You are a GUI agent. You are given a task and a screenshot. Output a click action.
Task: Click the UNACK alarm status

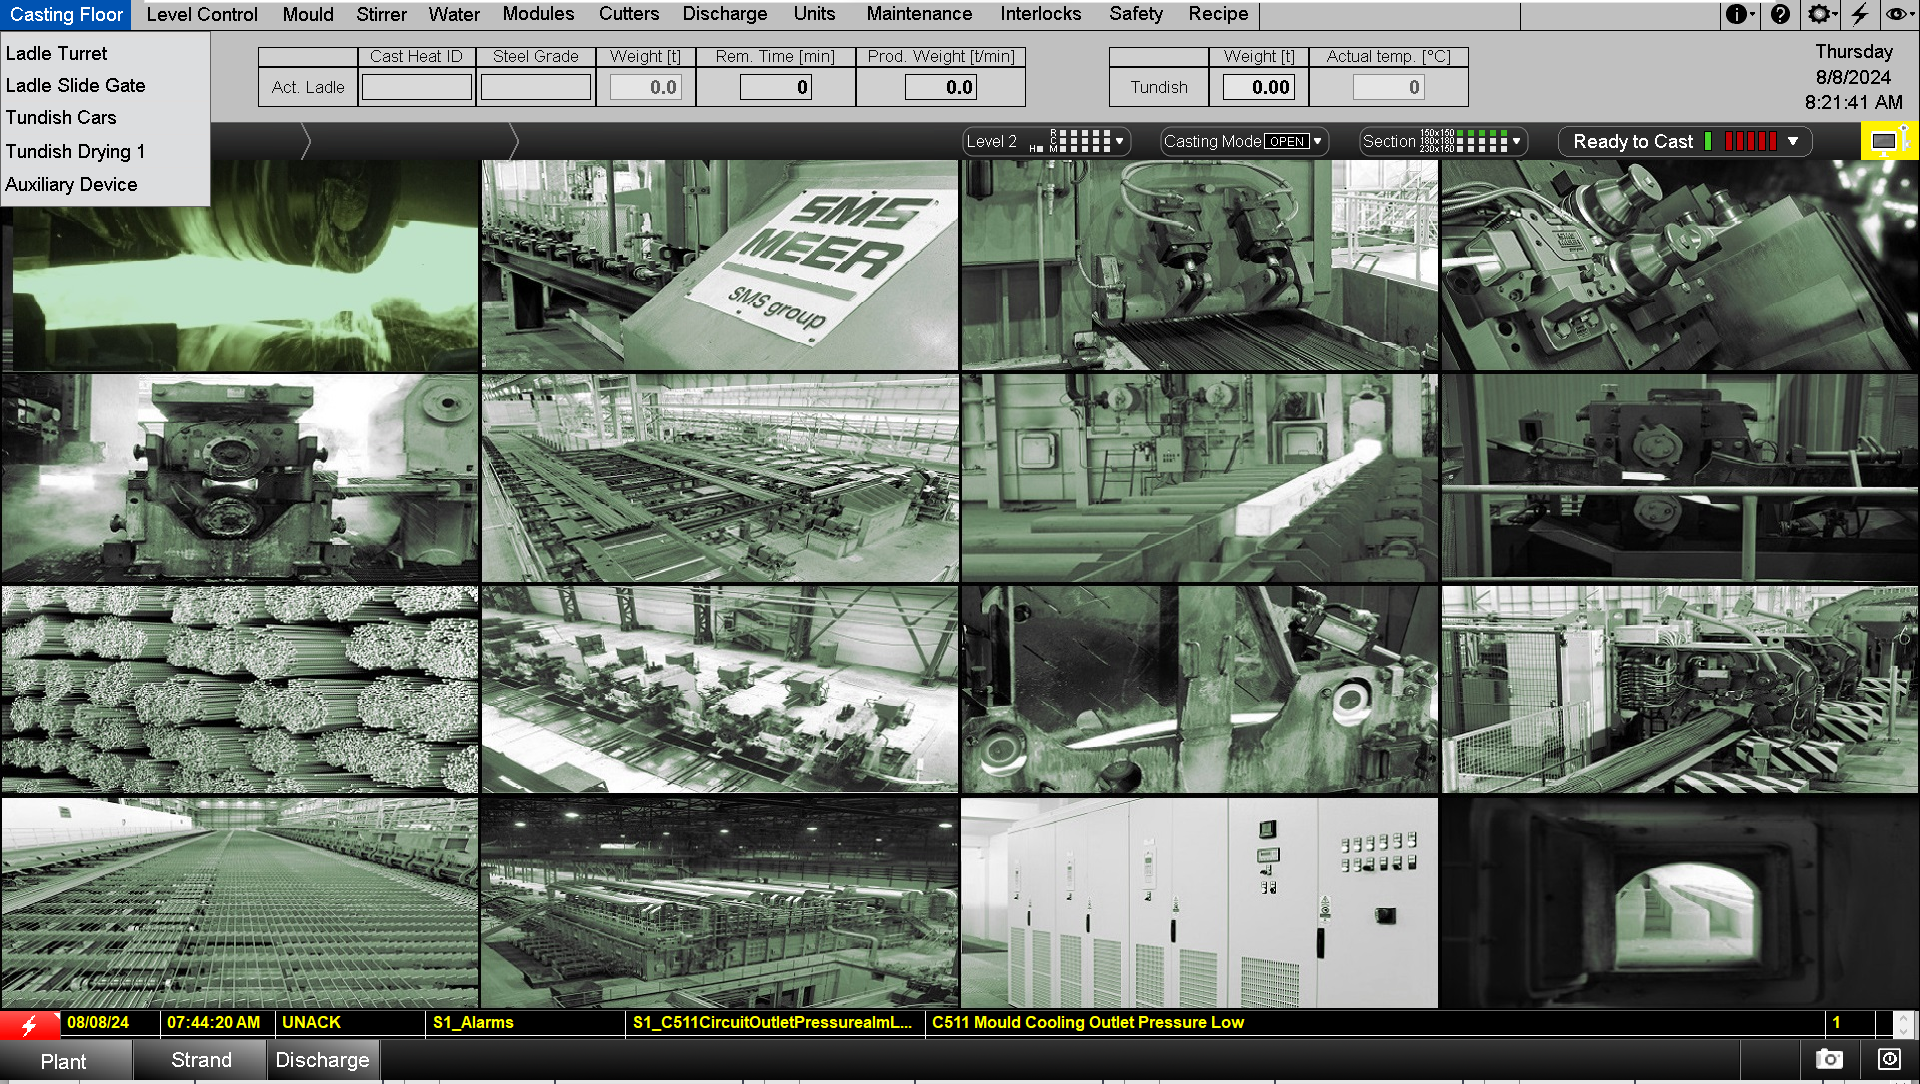[311, 1022]
